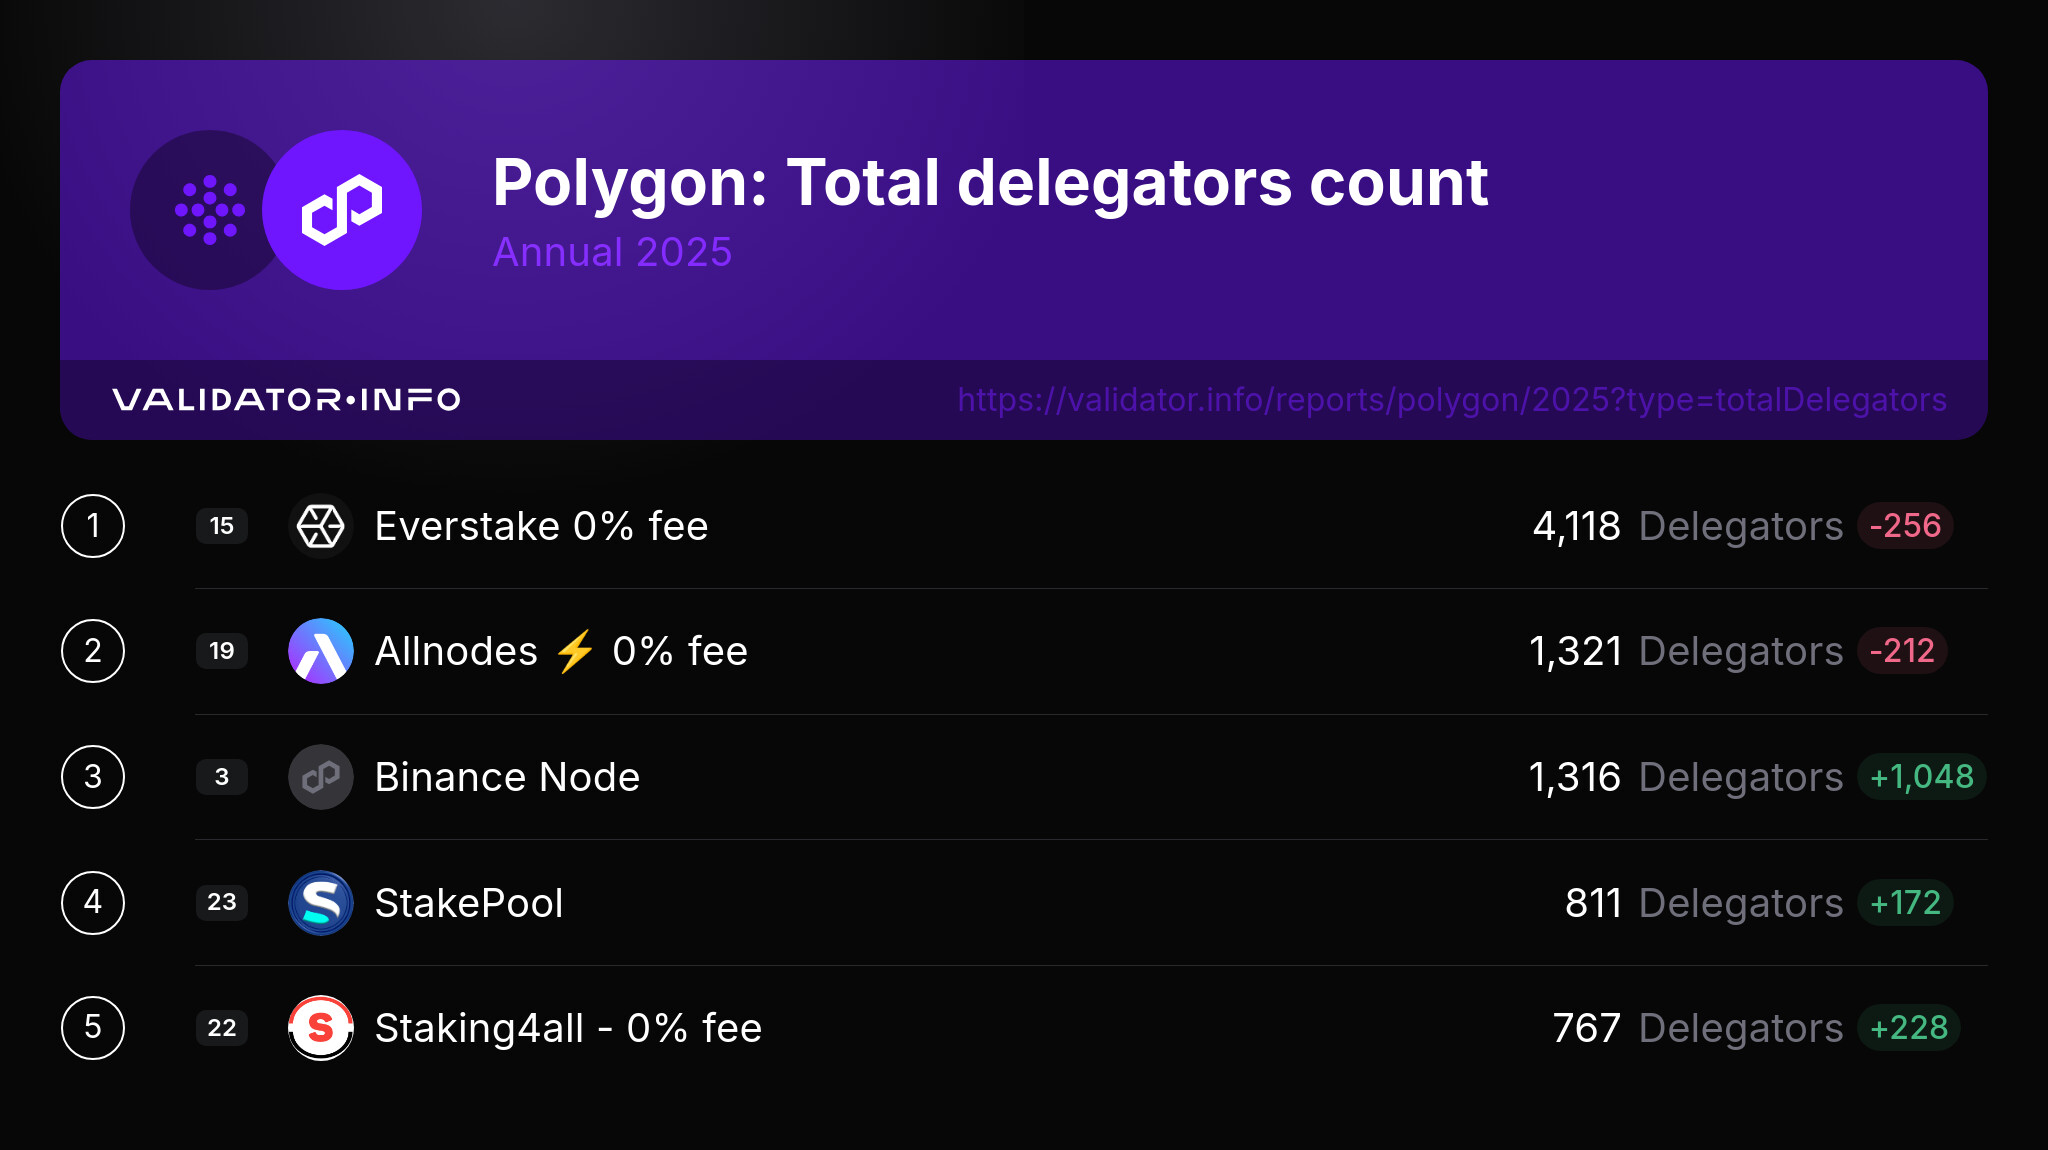This screenshot has width=2048, height=1150.
Task: Click the rank 1 circle badge
Action: 93,526
